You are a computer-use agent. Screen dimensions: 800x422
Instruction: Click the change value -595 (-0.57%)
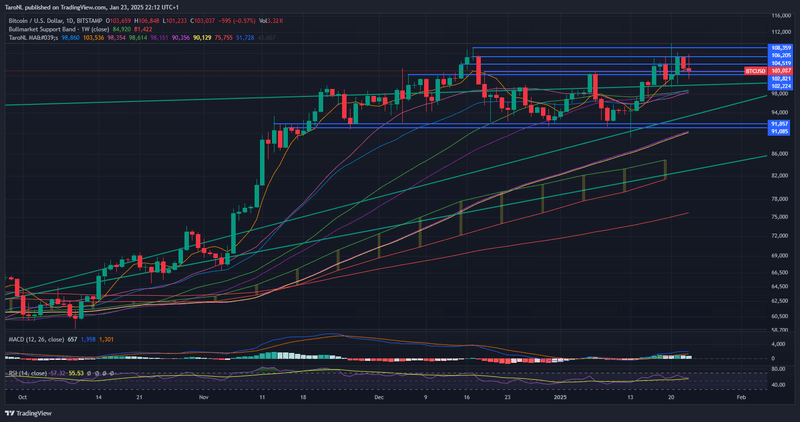click(237, 21)
